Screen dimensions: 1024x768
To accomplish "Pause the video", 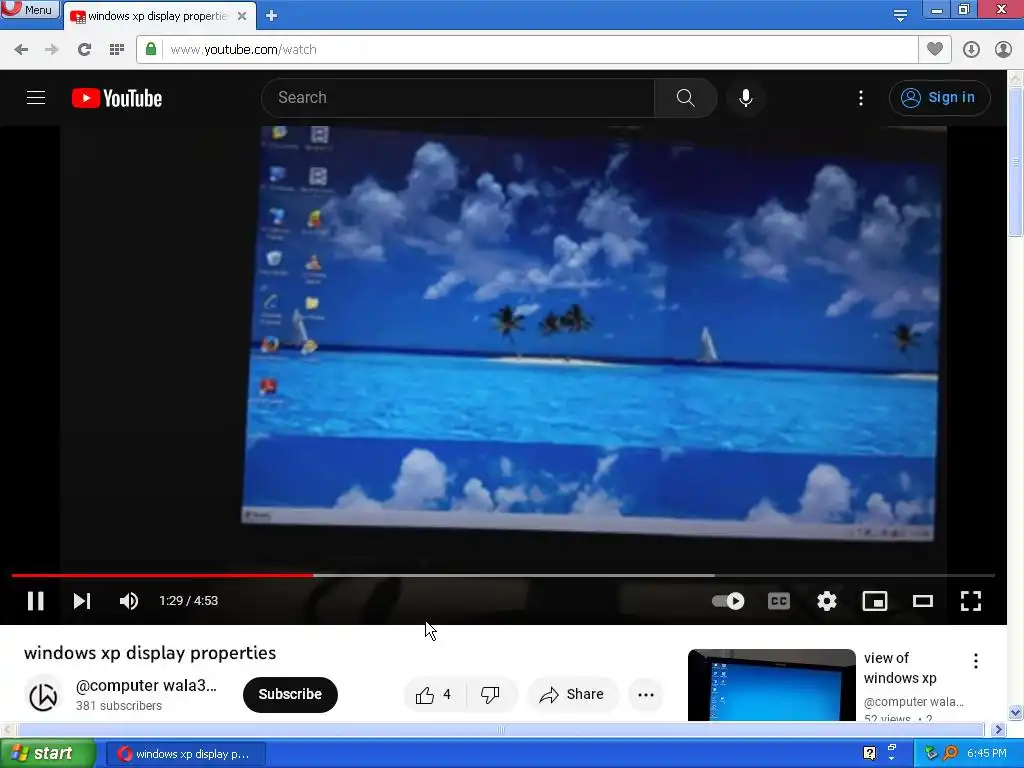I will 36,601.
